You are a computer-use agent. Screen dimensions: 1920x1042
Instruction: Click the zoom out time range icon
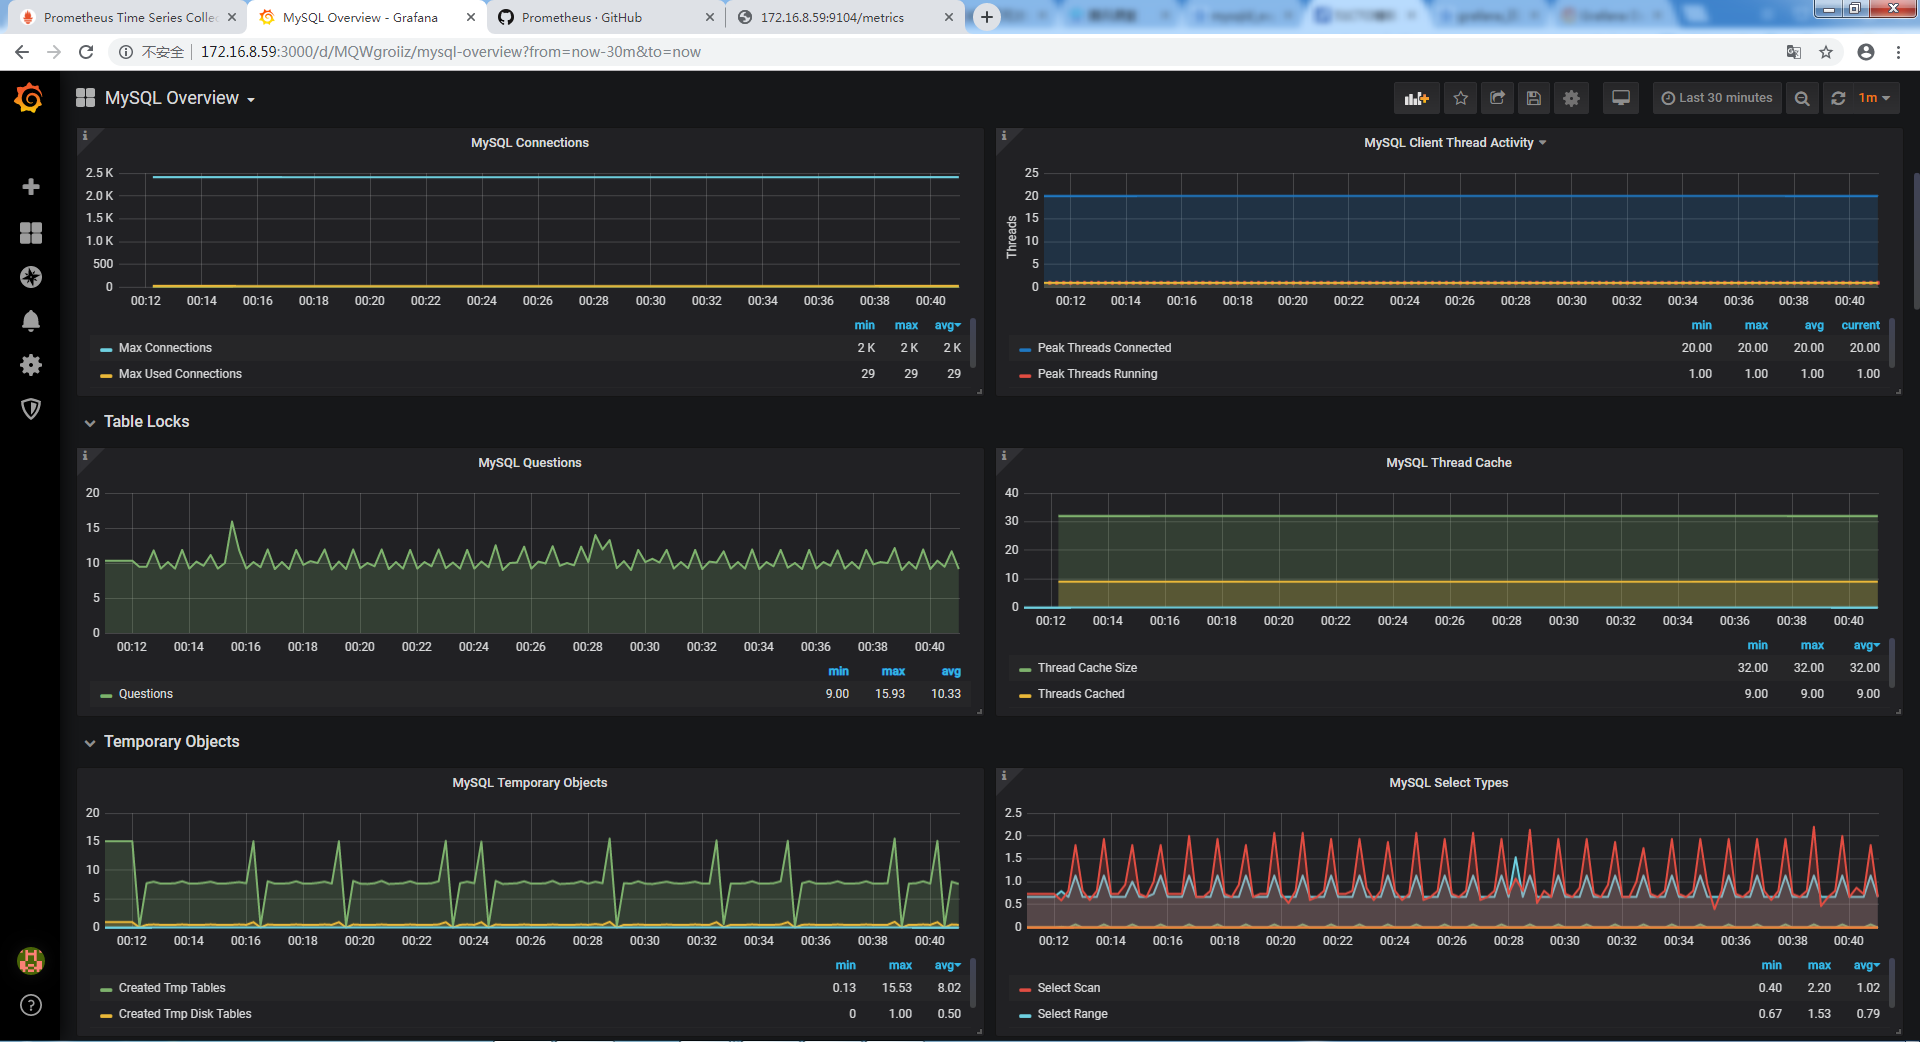(1802, 98)
